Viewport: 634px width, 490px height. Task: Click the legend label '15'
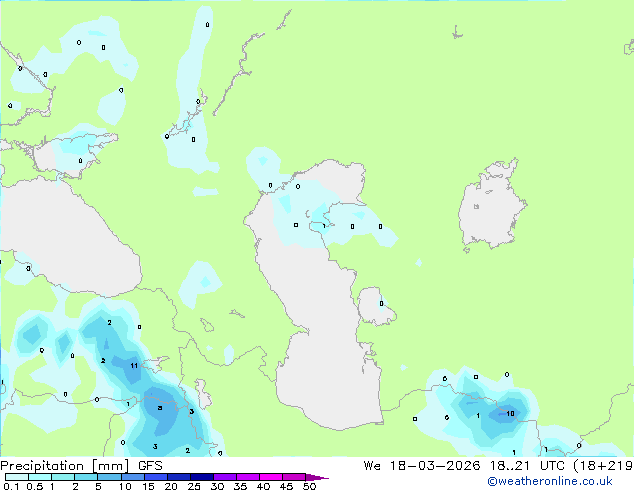pos(148,486)
